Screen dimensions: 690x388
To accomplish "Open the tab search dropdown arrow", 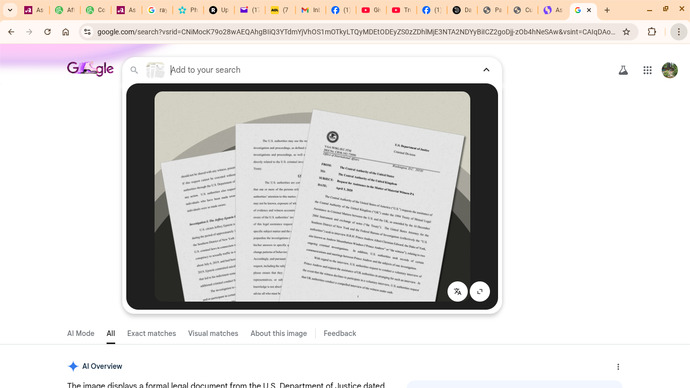I will click(10, 10).
